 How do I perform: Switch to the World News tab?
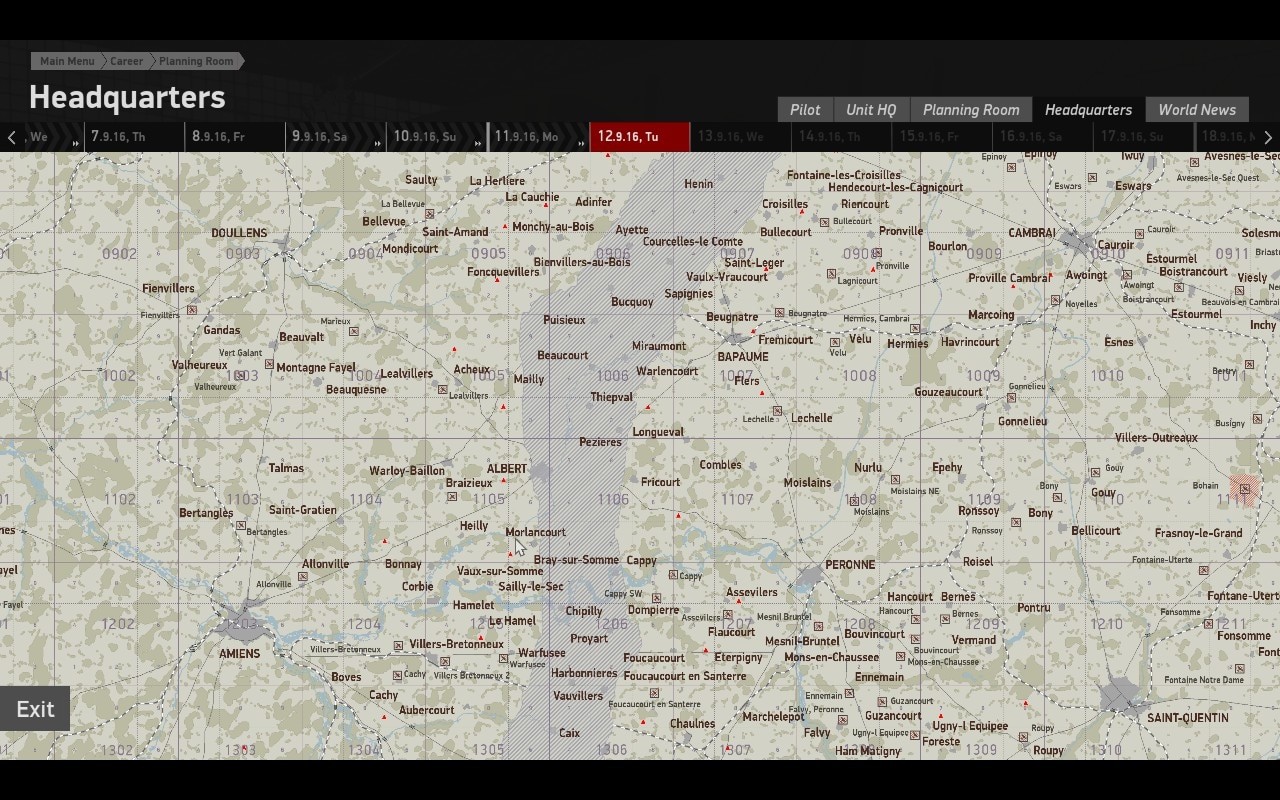1197,110
